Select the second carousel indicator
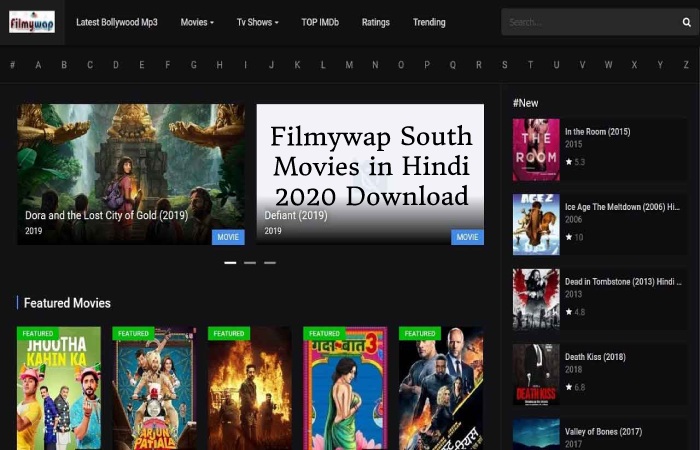The width and height of the screenshot is (700, 450). (250, 263)
